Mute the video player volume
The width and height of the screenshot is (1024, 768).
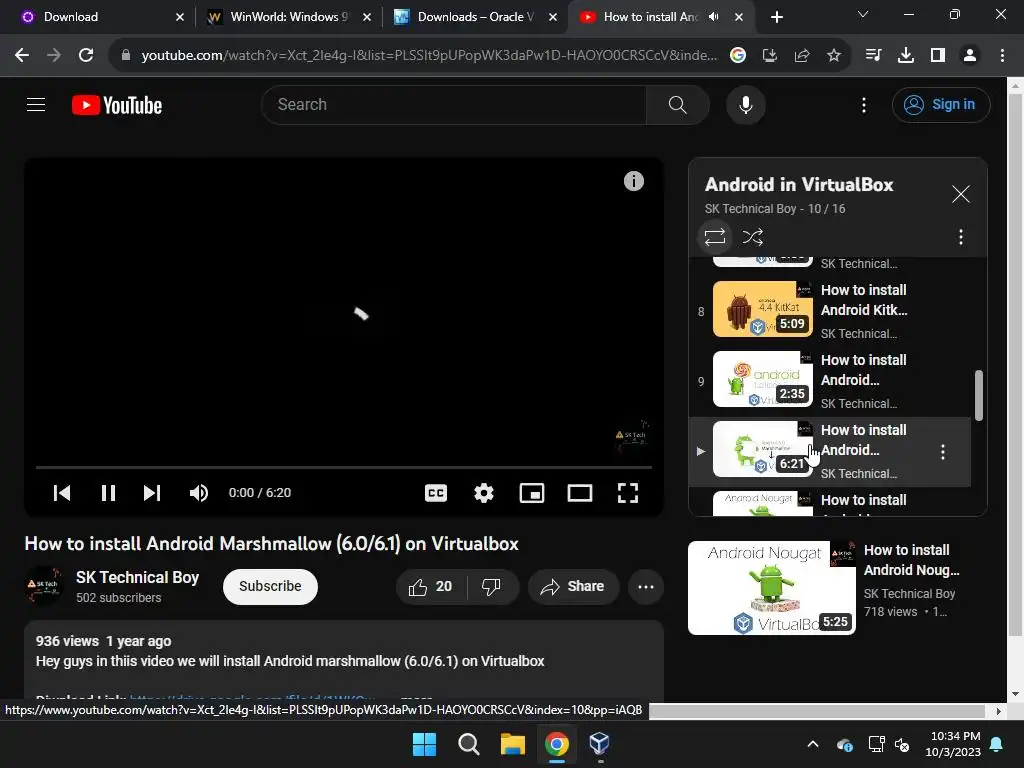pos(199,493)
